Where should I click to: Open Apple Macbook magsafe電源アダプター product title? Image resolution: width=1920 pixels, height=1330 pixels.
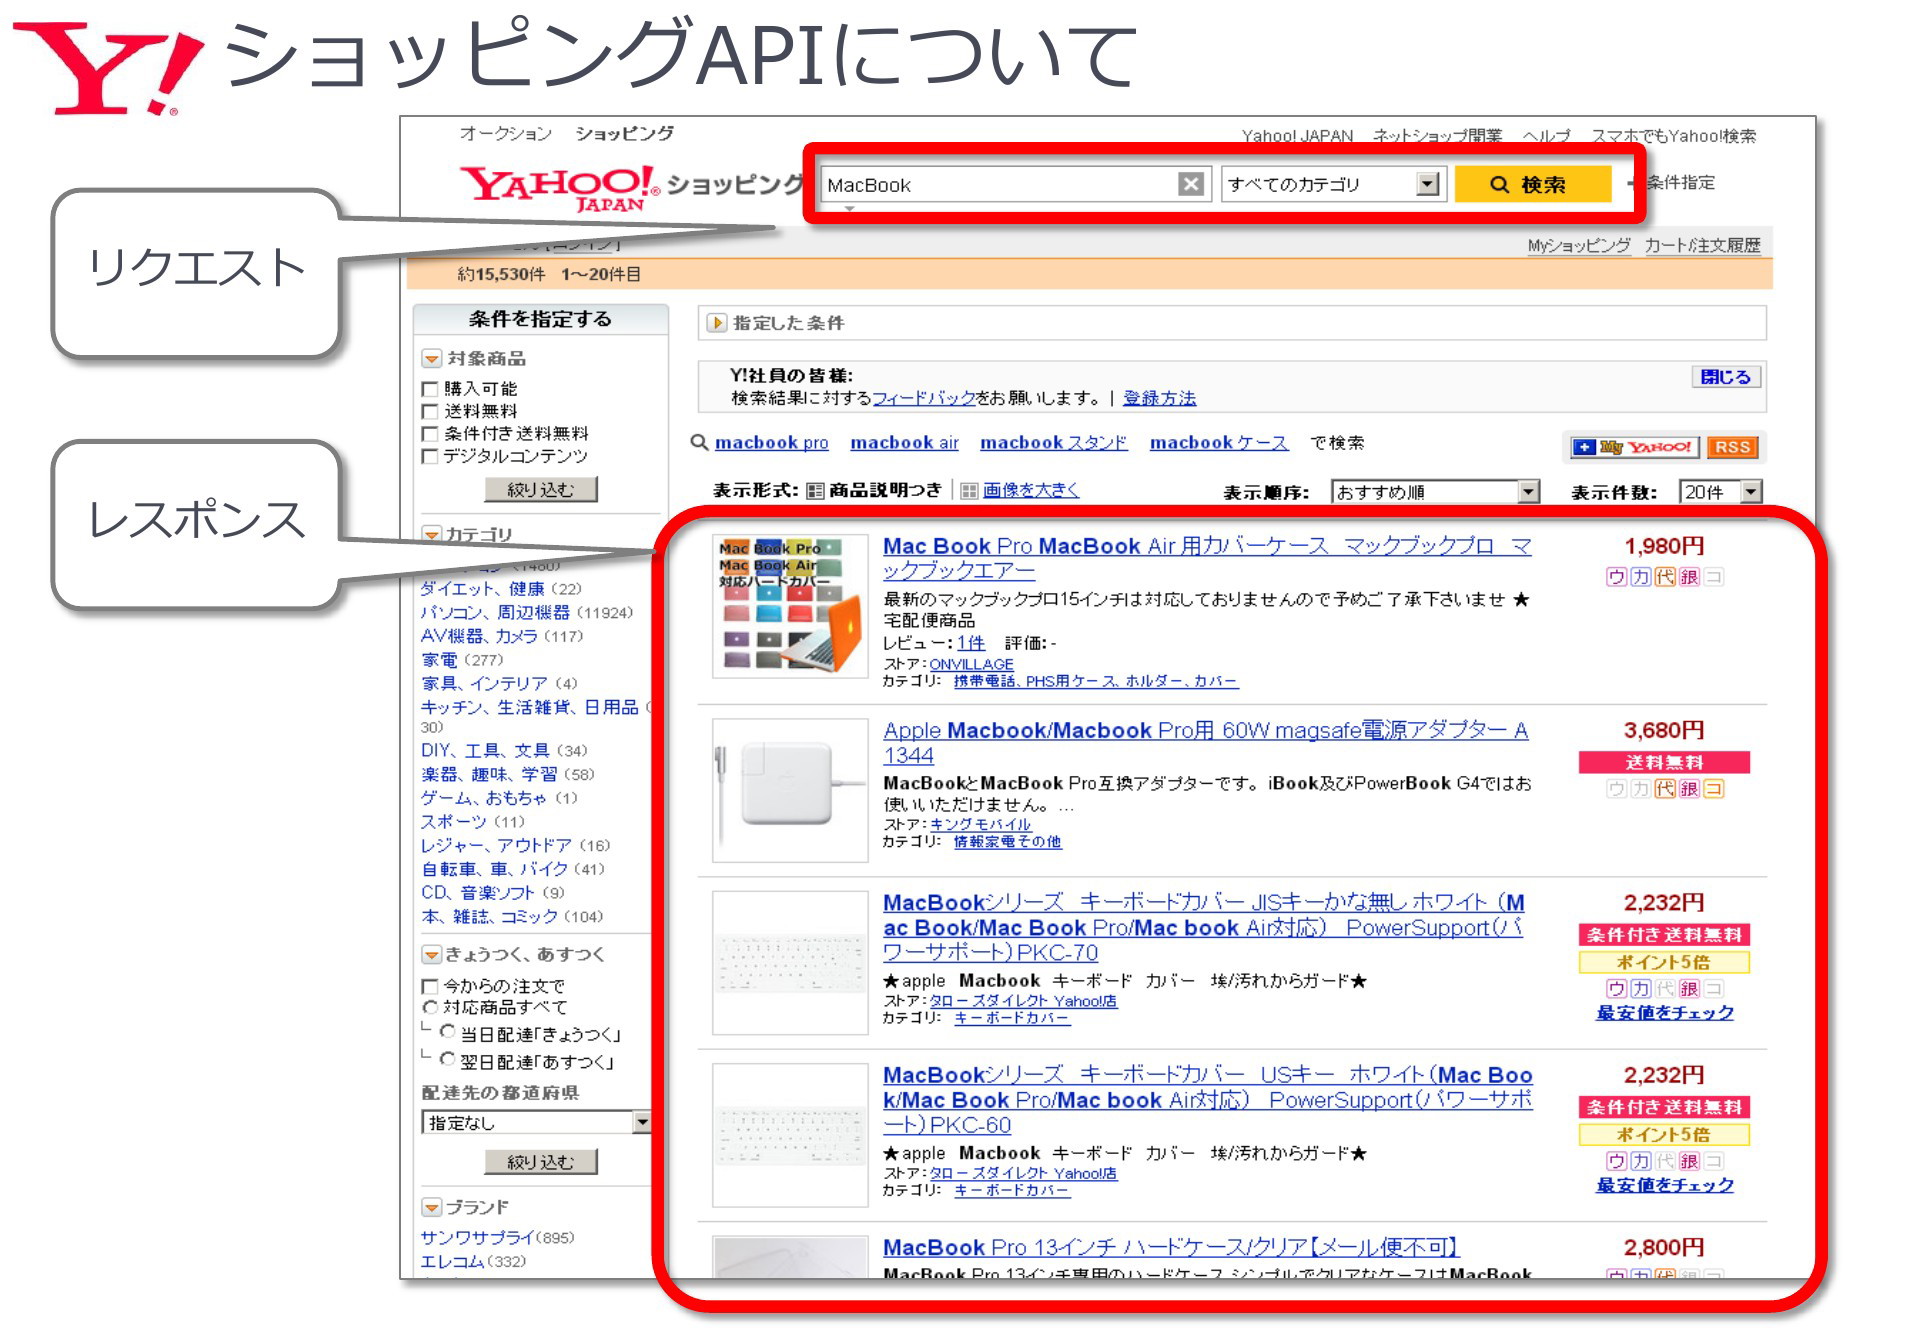click(x=1205, y=743)
